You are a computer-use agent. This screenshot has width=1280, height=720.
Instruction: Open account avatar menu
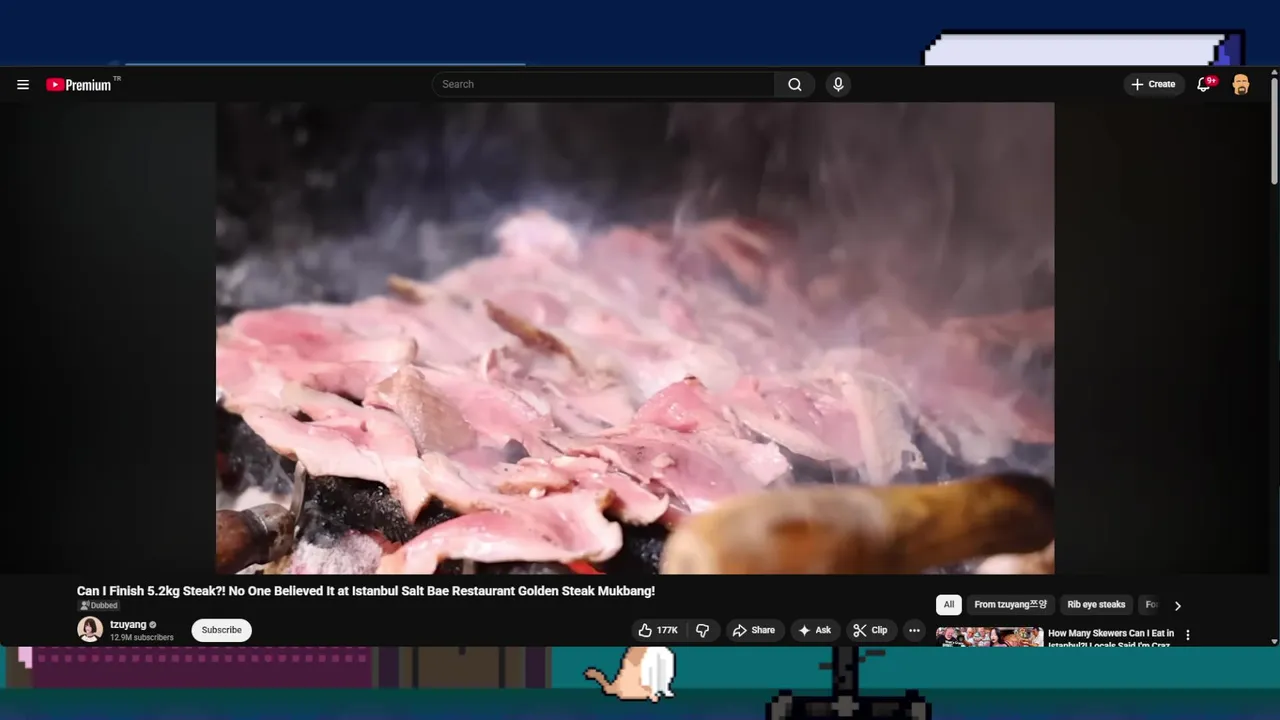tap(1241, 85)
